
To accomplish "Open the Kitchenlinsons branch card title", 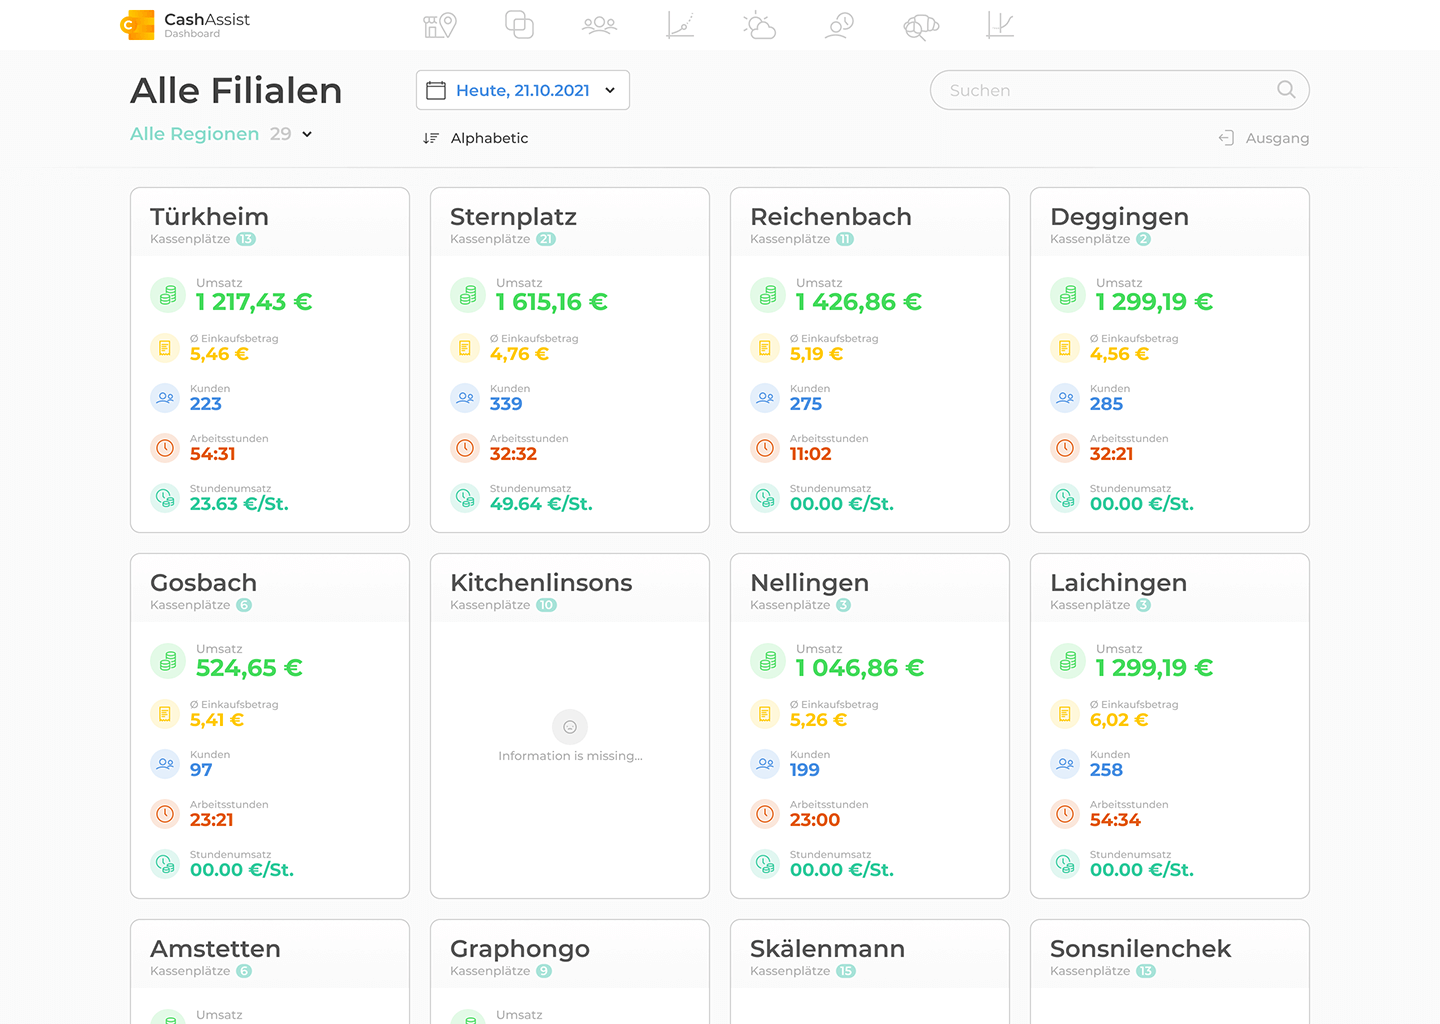I will (541, 583).
